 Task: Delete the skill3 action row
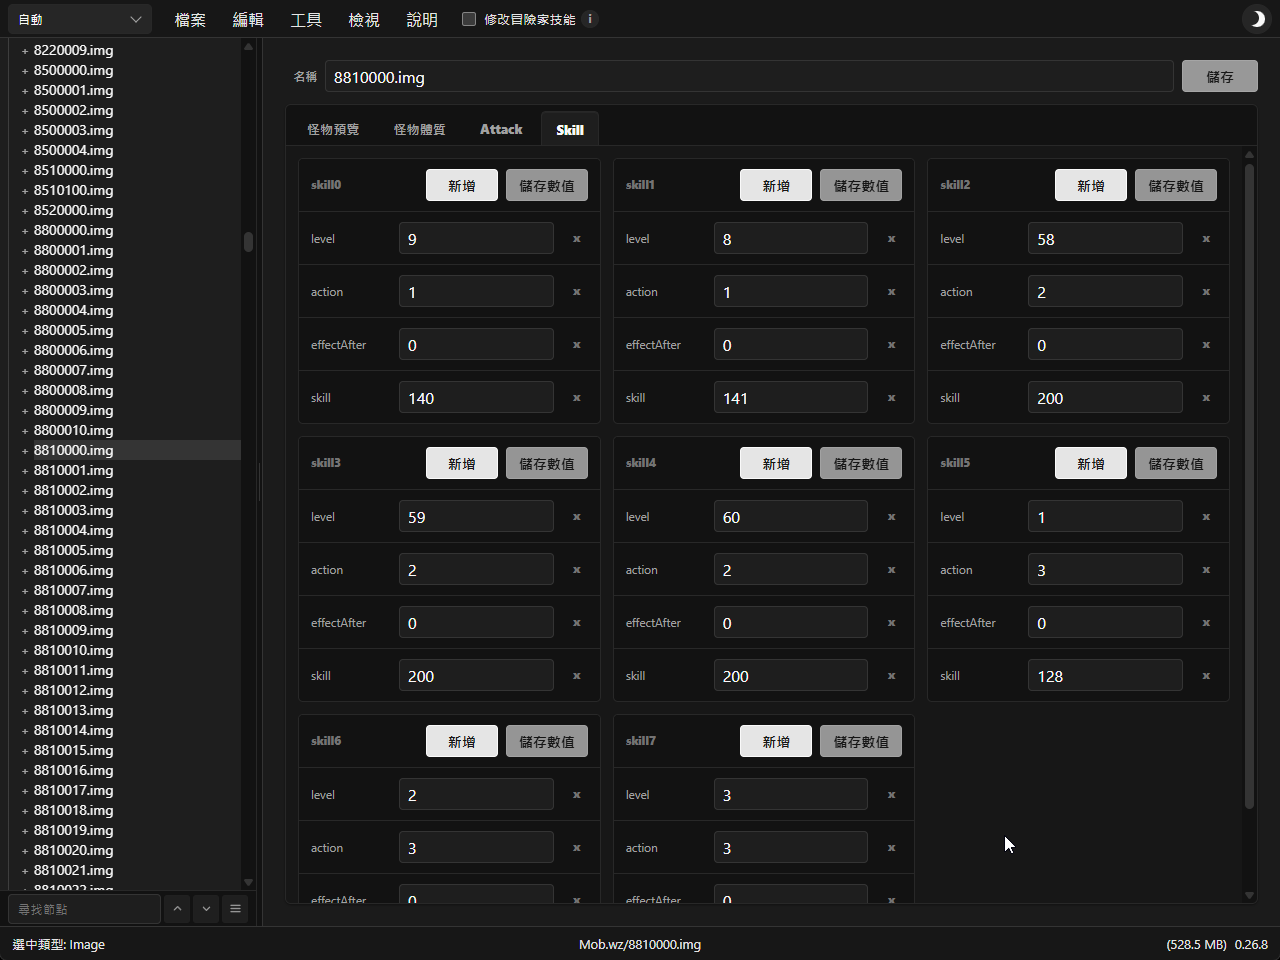[577, 570]
